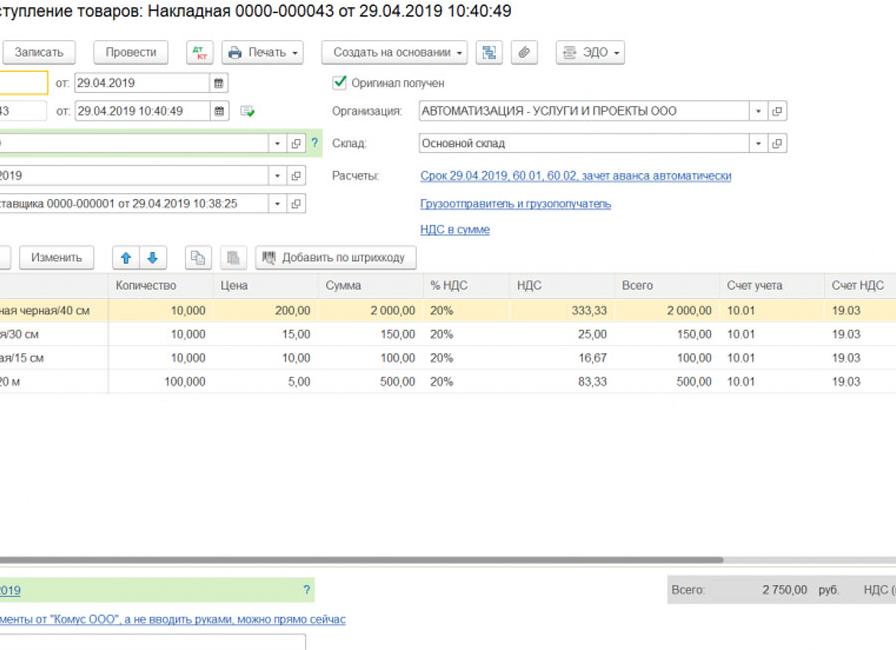
Task: Click the Записать button
Action: point(39,53)
